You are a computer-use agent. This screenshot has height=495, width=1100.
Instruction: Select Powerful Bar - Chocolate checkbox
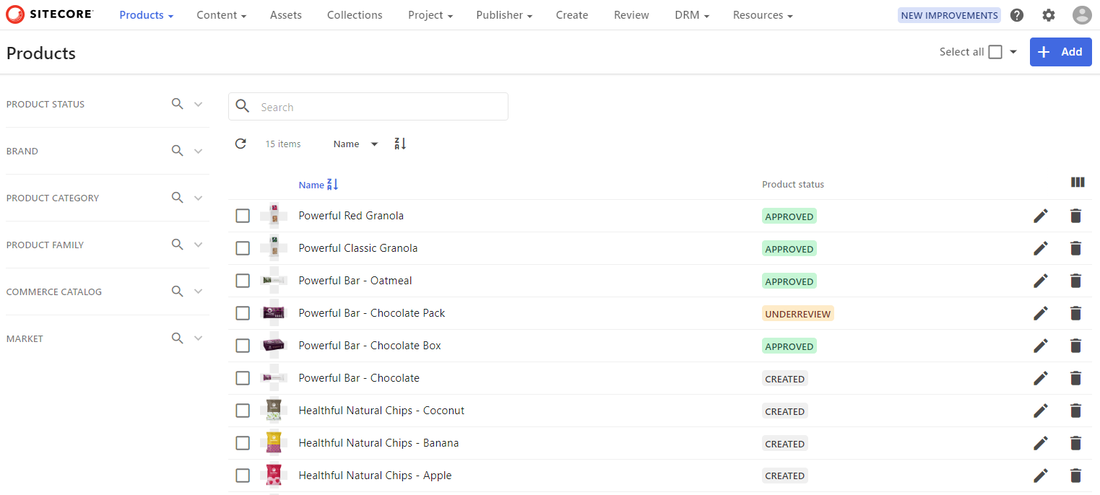coord(243,378)
